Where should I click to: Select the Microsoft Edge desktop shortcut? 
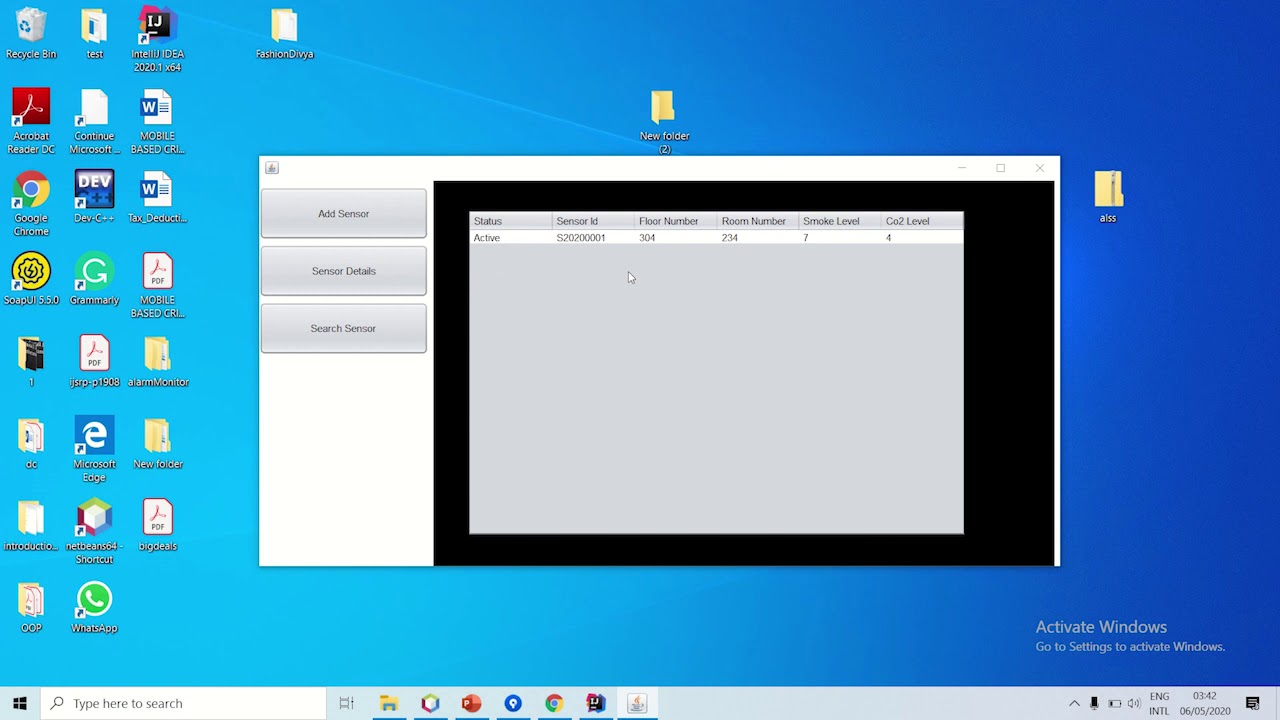click(x=94, y=450)
